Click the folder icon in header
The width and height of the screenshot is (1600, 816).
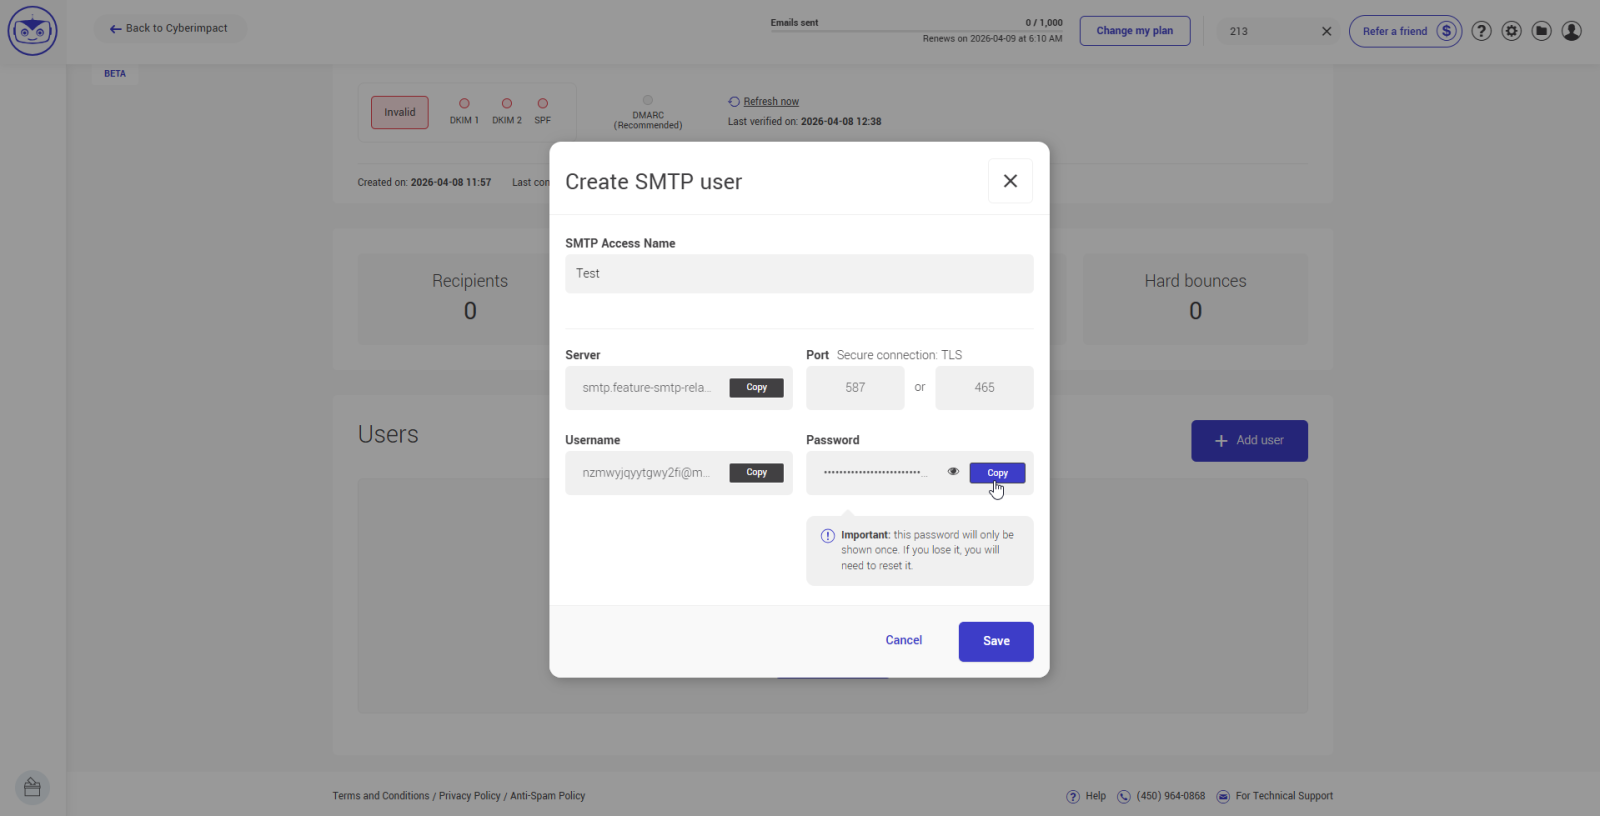pos(1541,31)
